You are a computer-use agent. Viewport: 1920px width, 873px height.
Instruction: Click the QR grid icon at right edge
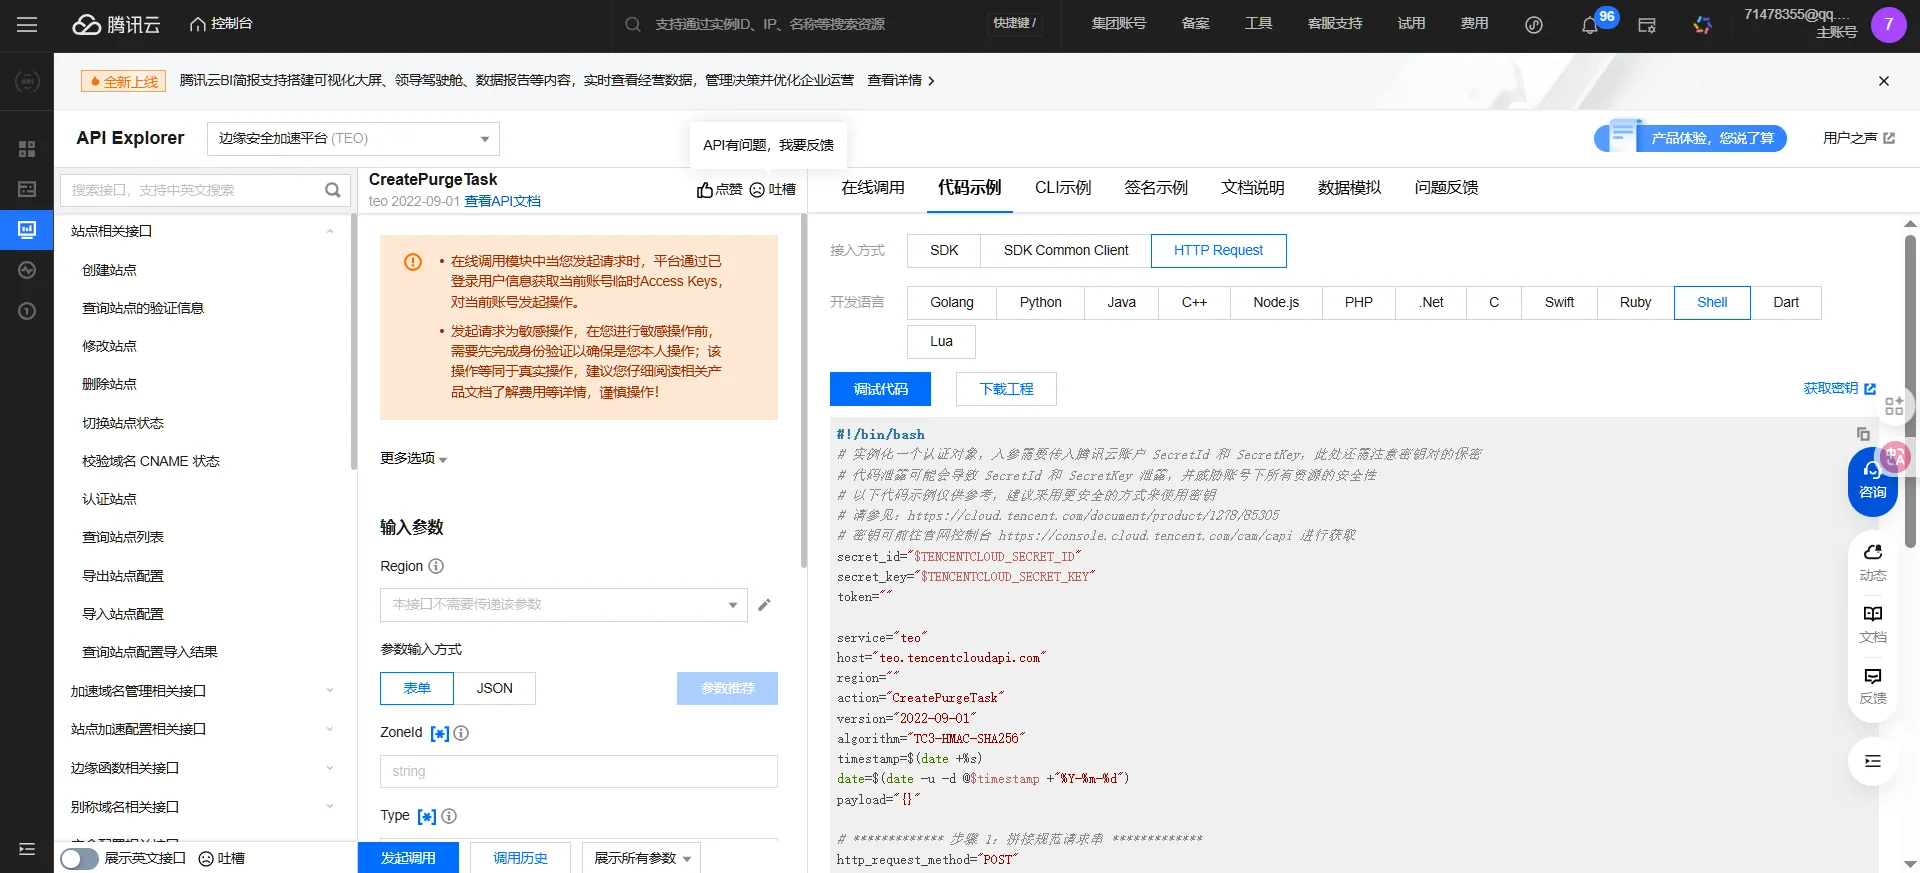pos(1894,406)
